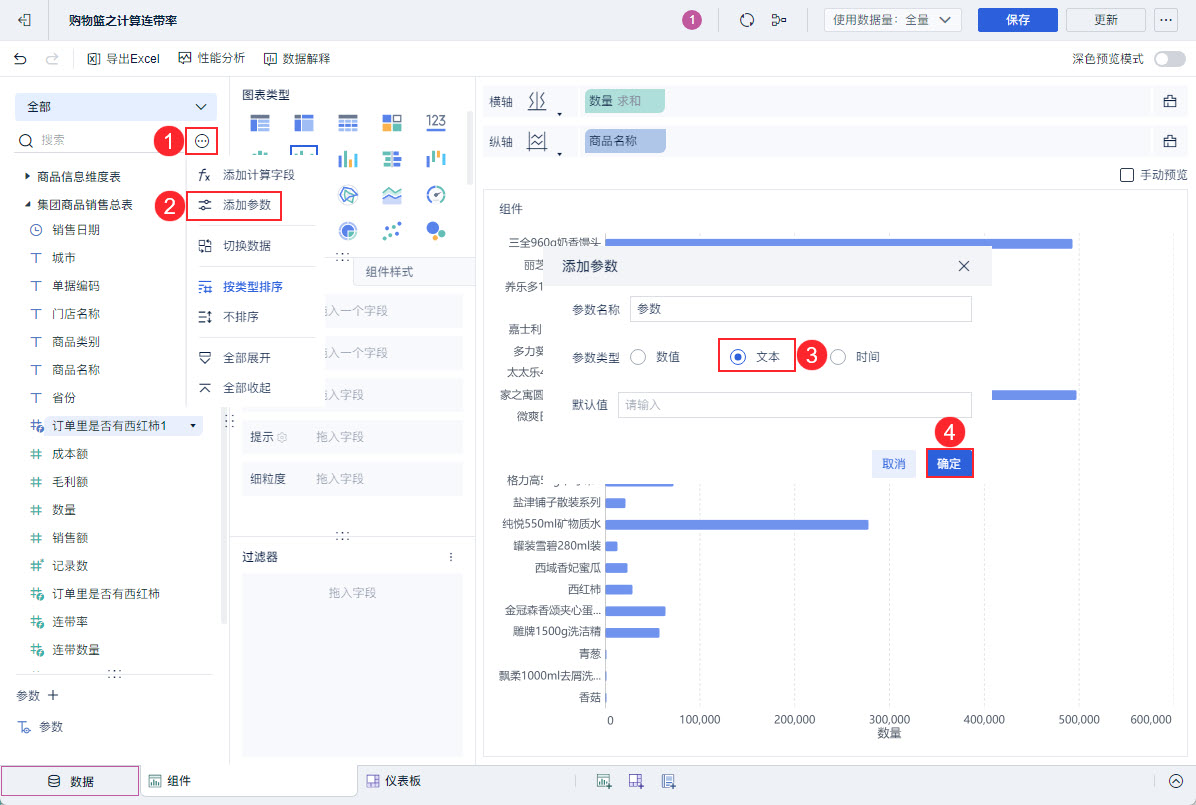
Task: Click the 确定 confirm button
Action: point(949,463)
